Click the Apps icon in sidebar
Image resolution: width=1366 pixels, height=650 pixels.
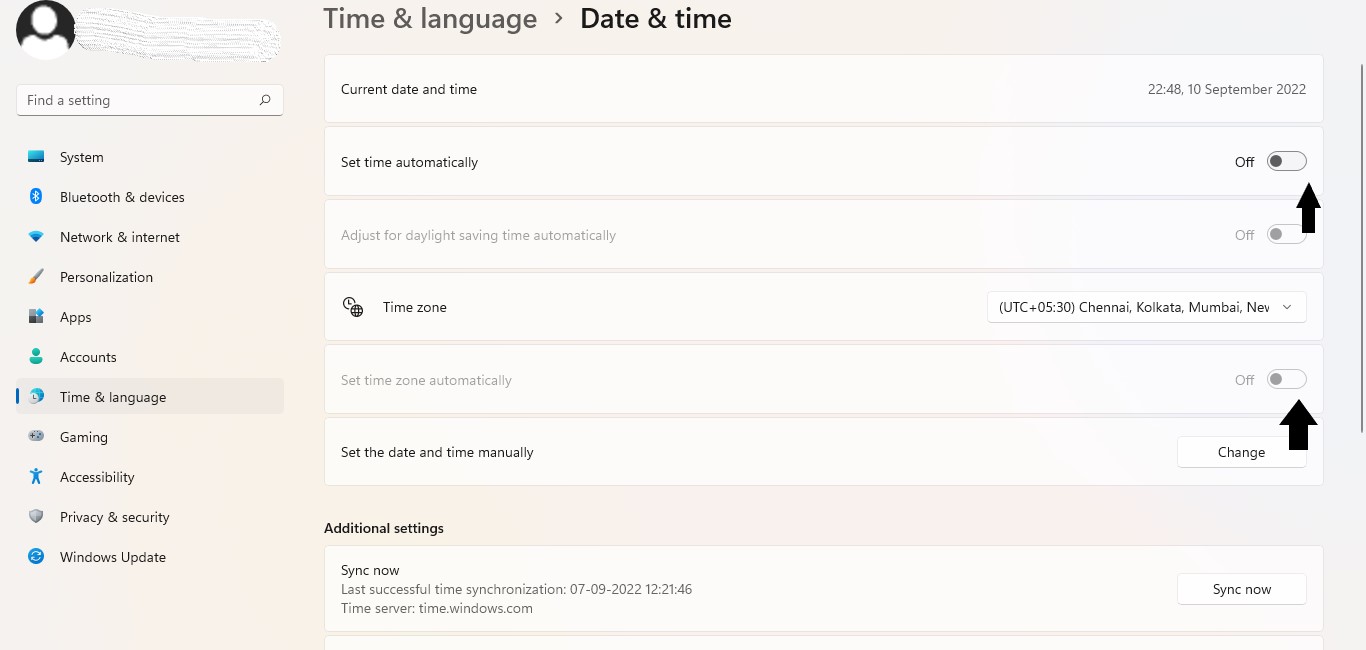(x=36, y=317)
